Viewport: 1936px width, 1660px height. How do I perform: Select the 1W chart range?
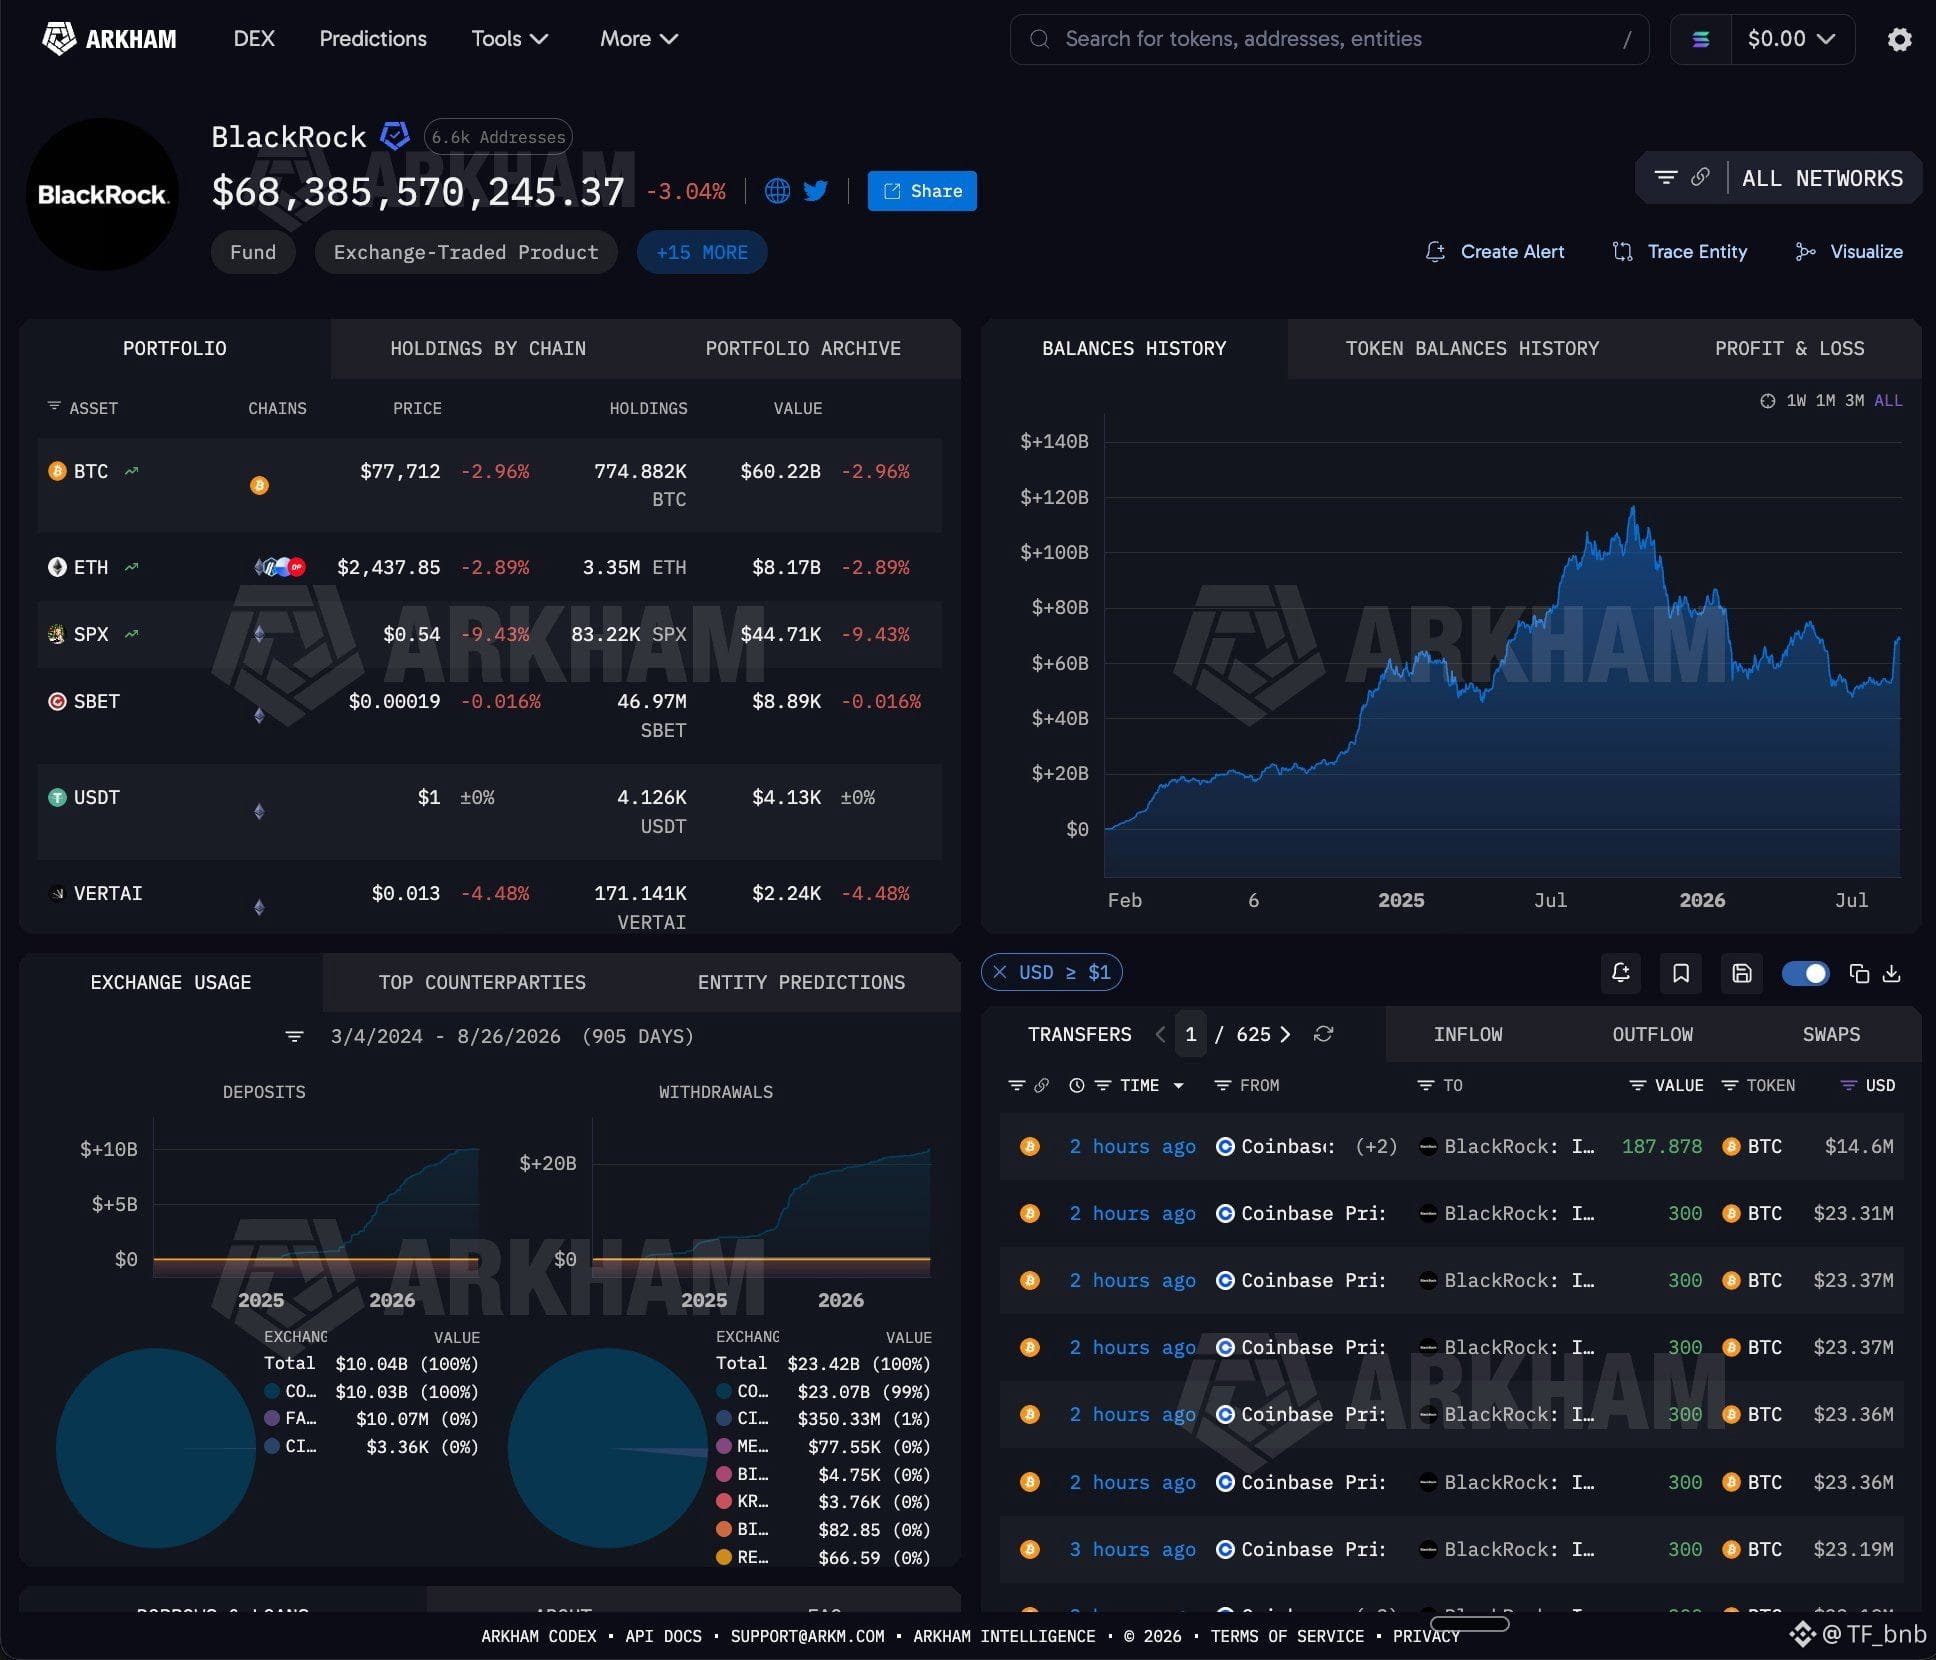[1796, 401]
